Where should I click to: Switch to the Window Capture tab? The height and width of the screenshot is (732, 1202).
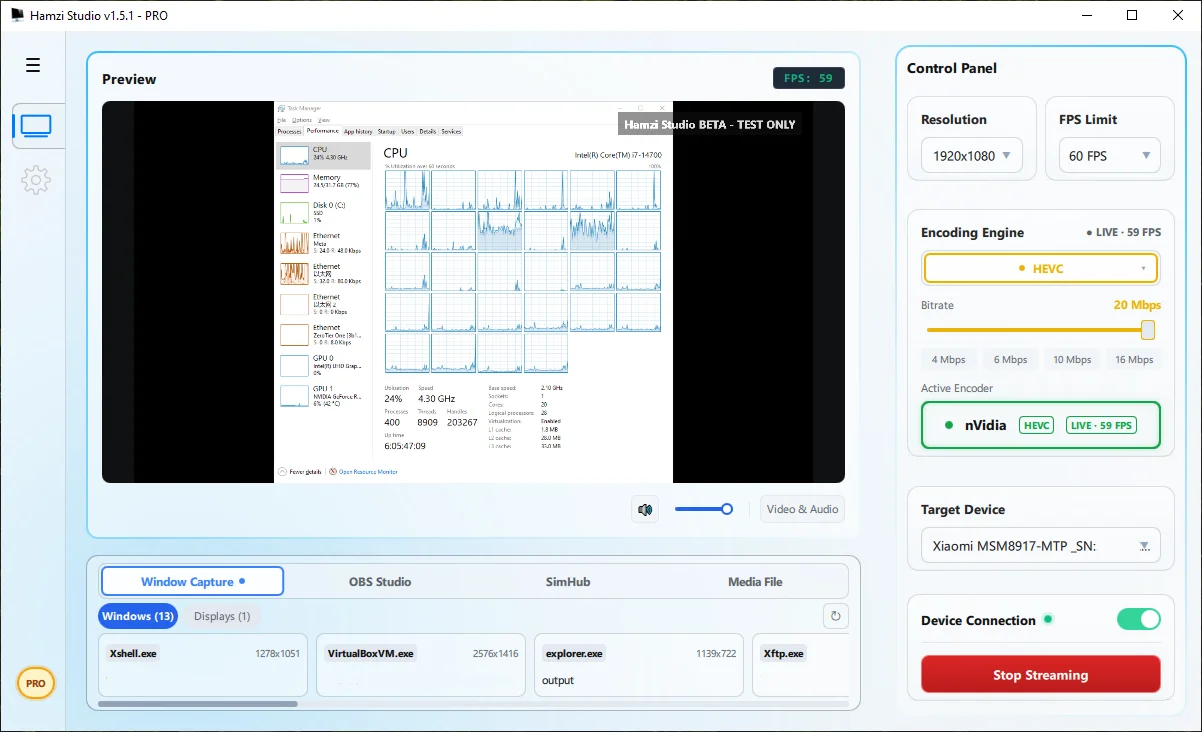tap(192, 581)
